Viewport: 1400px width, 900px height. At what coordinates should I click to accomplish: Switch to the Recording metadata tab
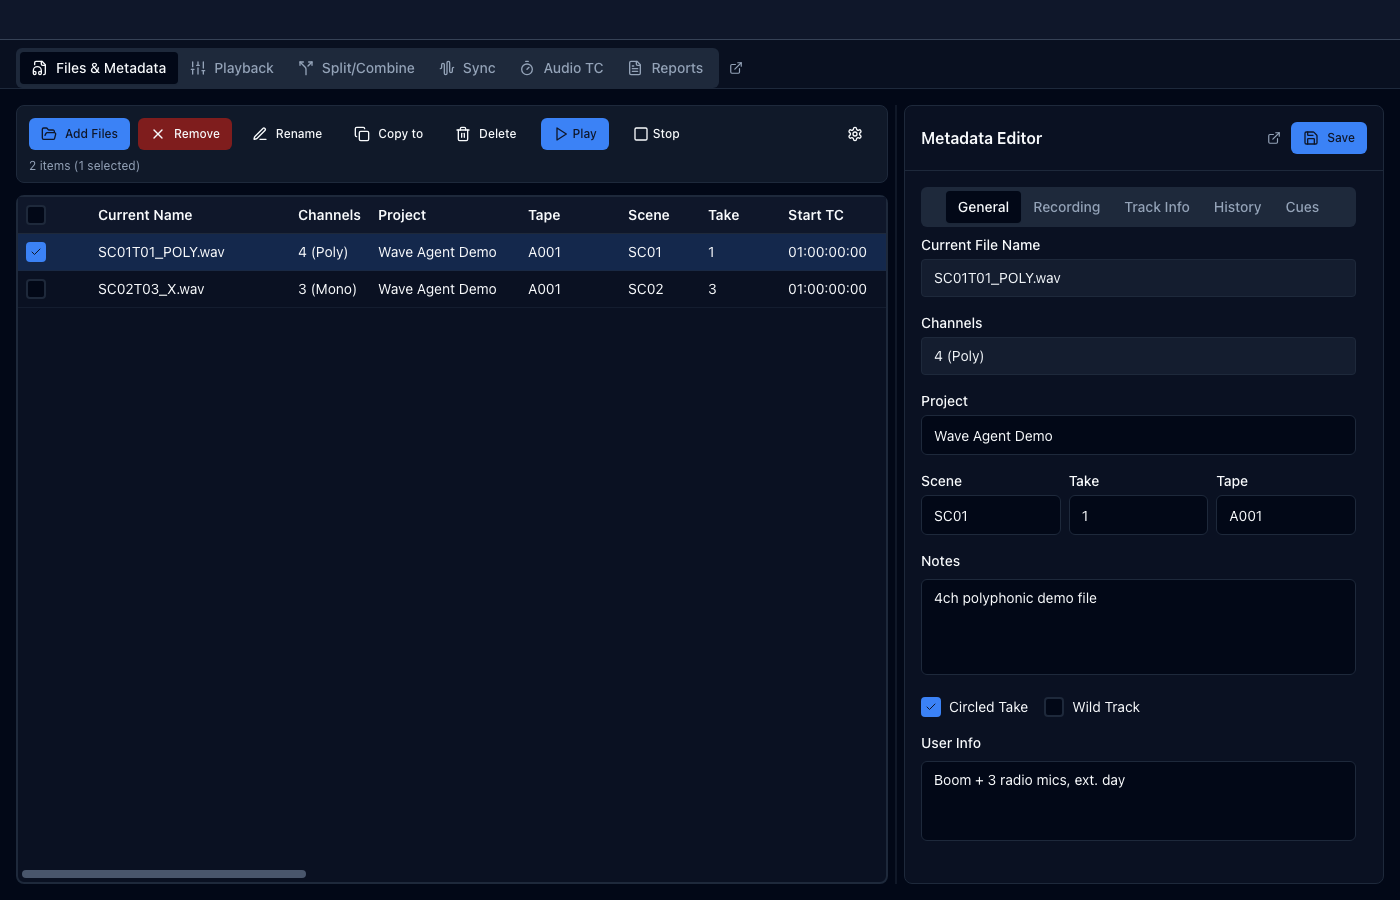coord(1066,207)
